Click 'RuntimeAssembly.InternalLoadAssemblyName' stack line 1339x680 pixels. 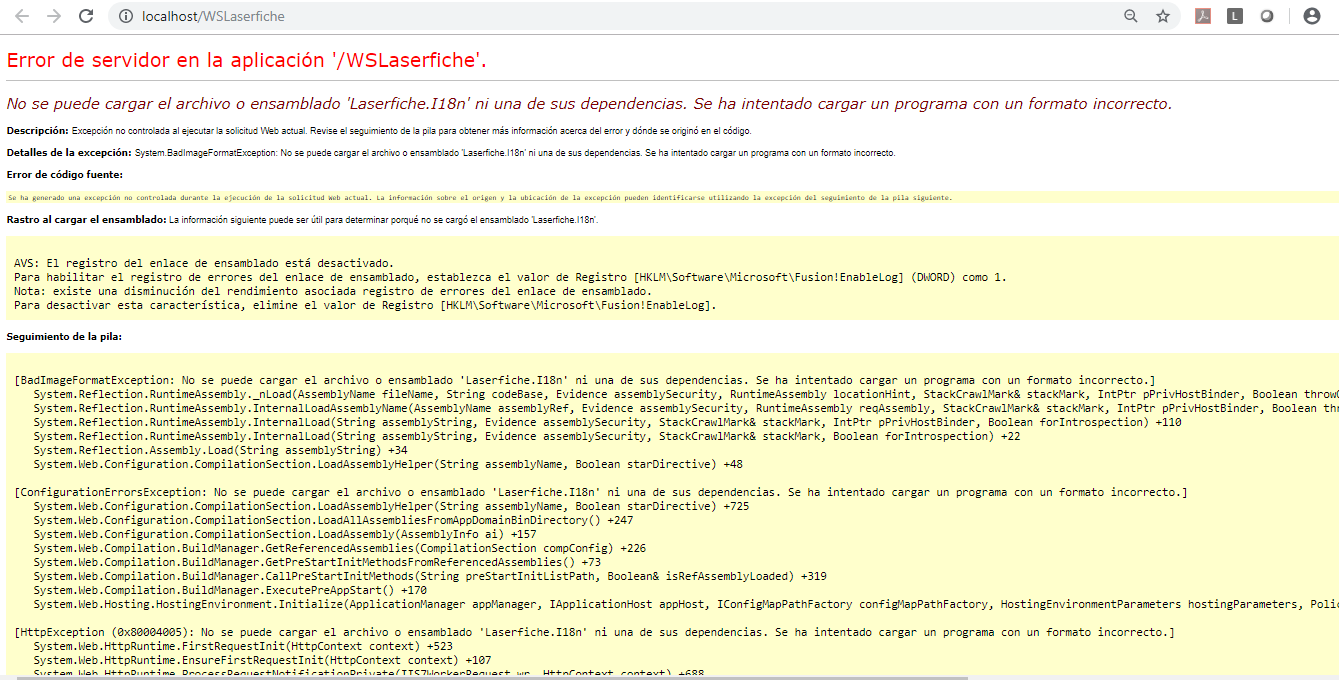pos(686,408)
